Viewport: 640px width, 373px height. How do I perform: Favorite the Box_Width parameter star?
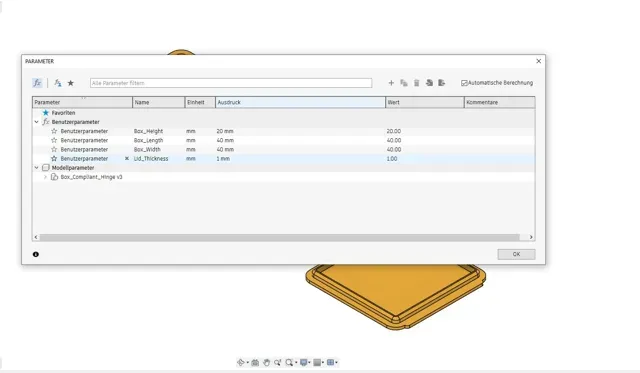point(54,149)
